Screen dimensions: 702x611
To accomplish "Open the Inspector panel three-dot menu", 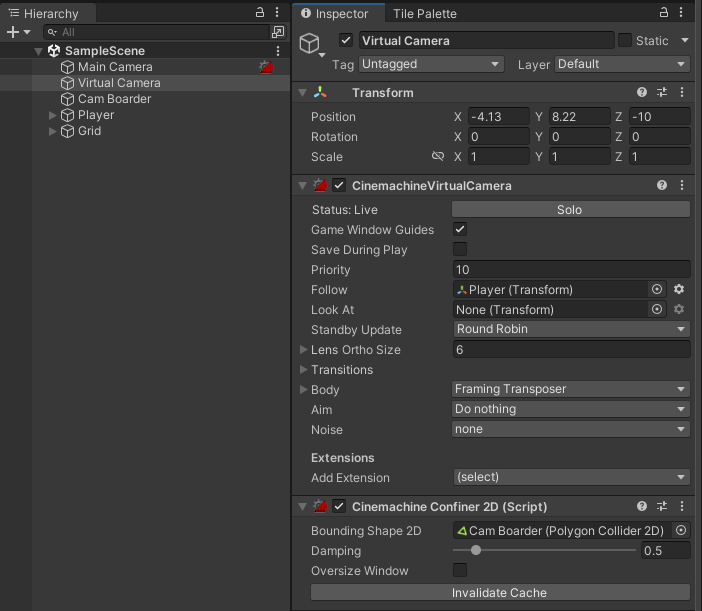I will coord(681,13).
